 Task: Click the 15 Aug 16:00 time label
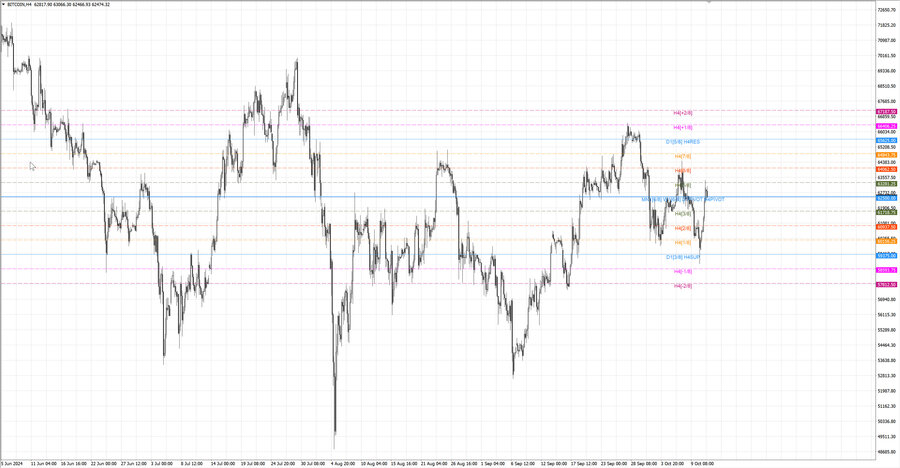click(403, 463)
